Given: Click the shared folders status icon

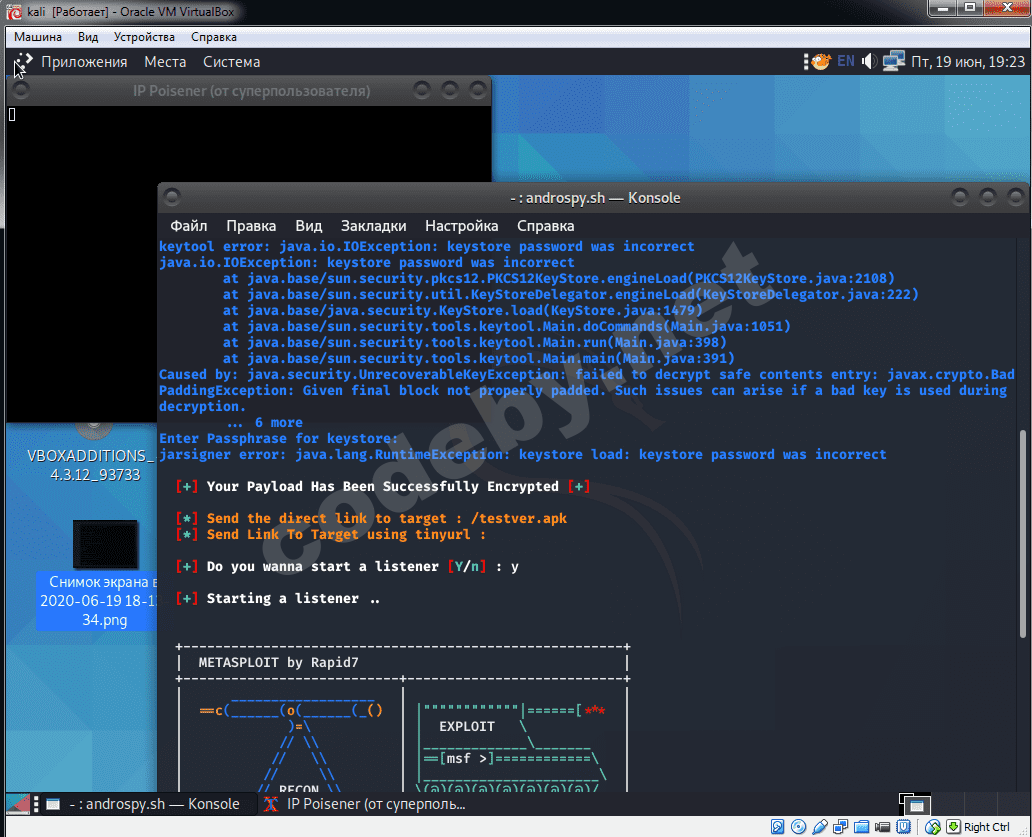Looking at the screenshot, I should click(x=862, y=827).
